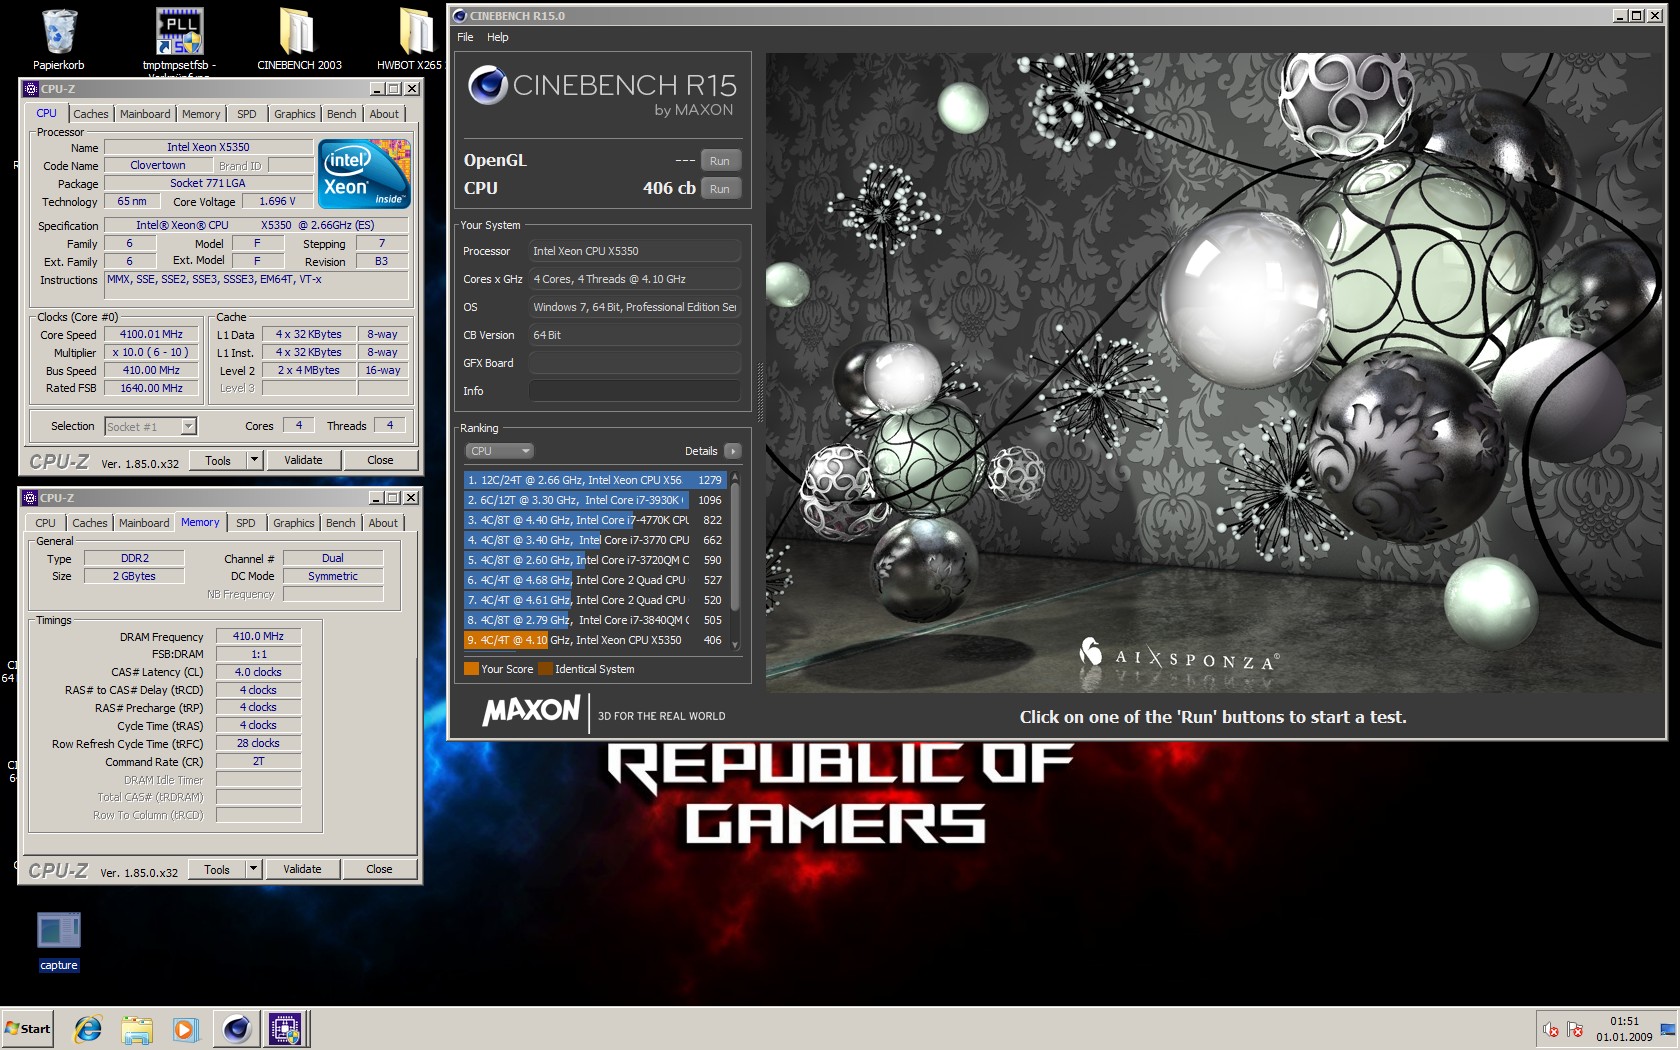Screen dimensions: 1680x1050
Task: Run the CPU benchmark
Action: click(x=720, y=189)
